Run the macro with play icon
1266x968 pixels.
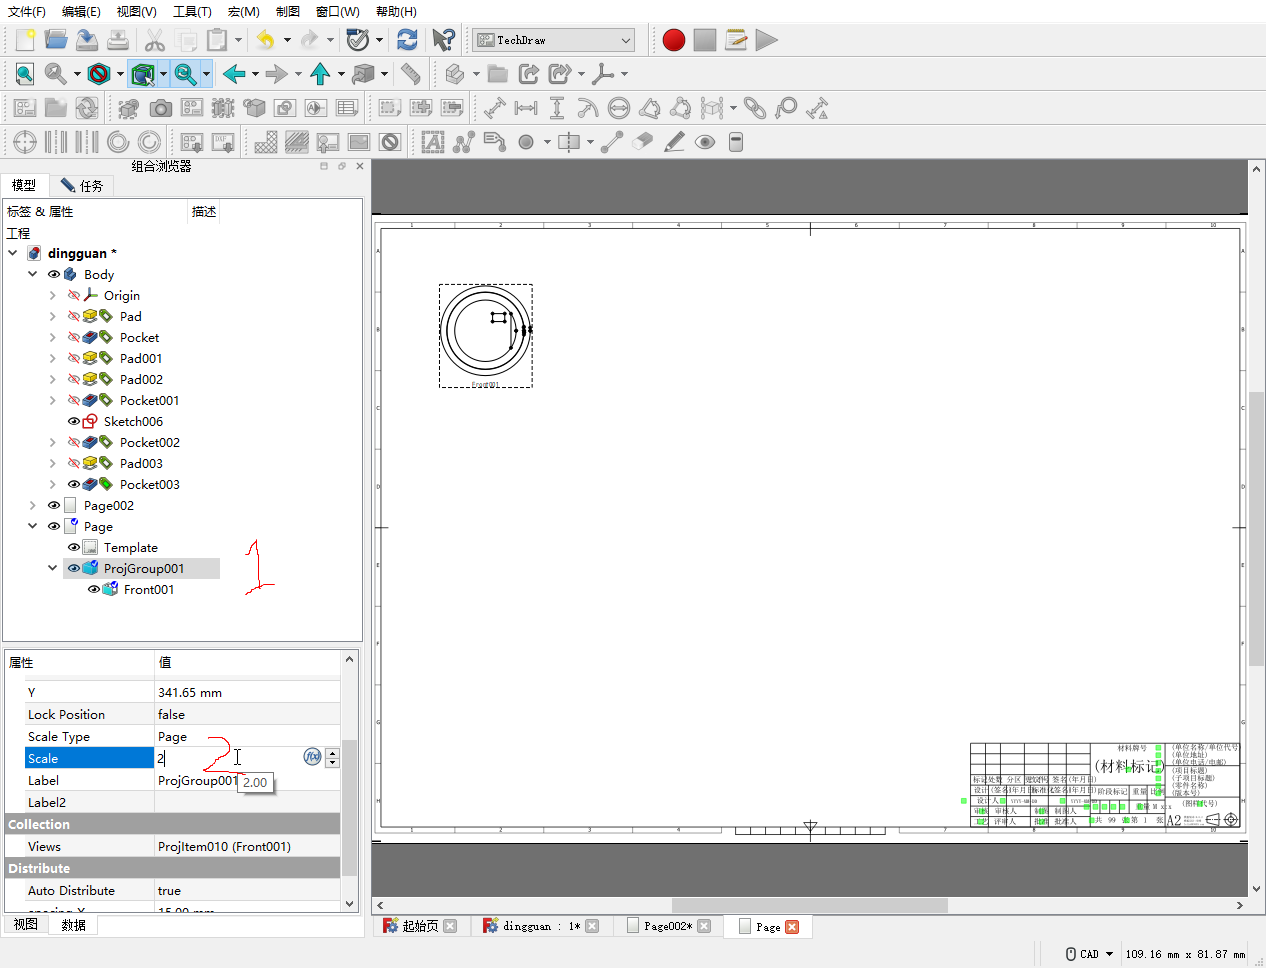click(x=767, y=40)
